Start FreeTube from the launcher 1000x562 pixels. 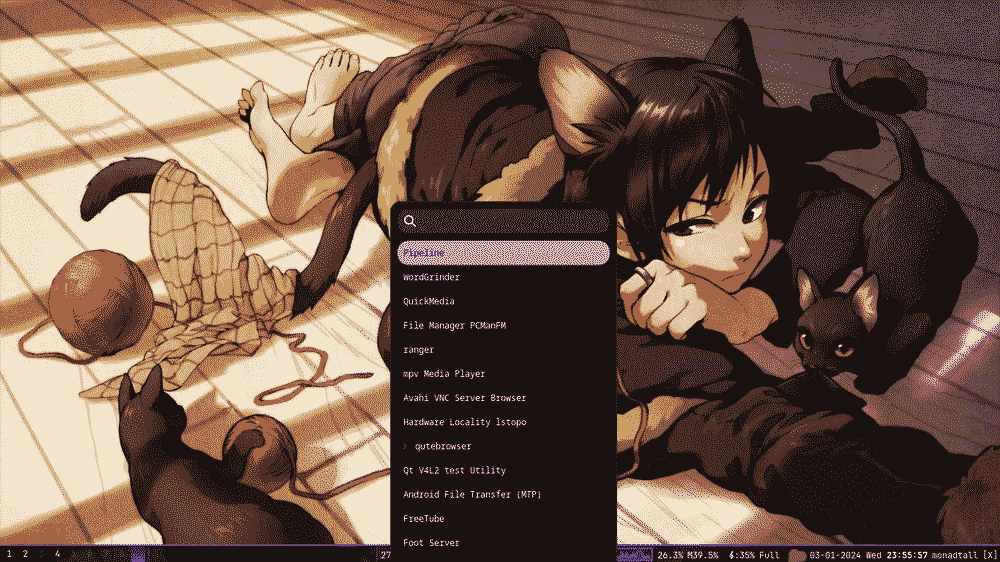tap(423, 519)
